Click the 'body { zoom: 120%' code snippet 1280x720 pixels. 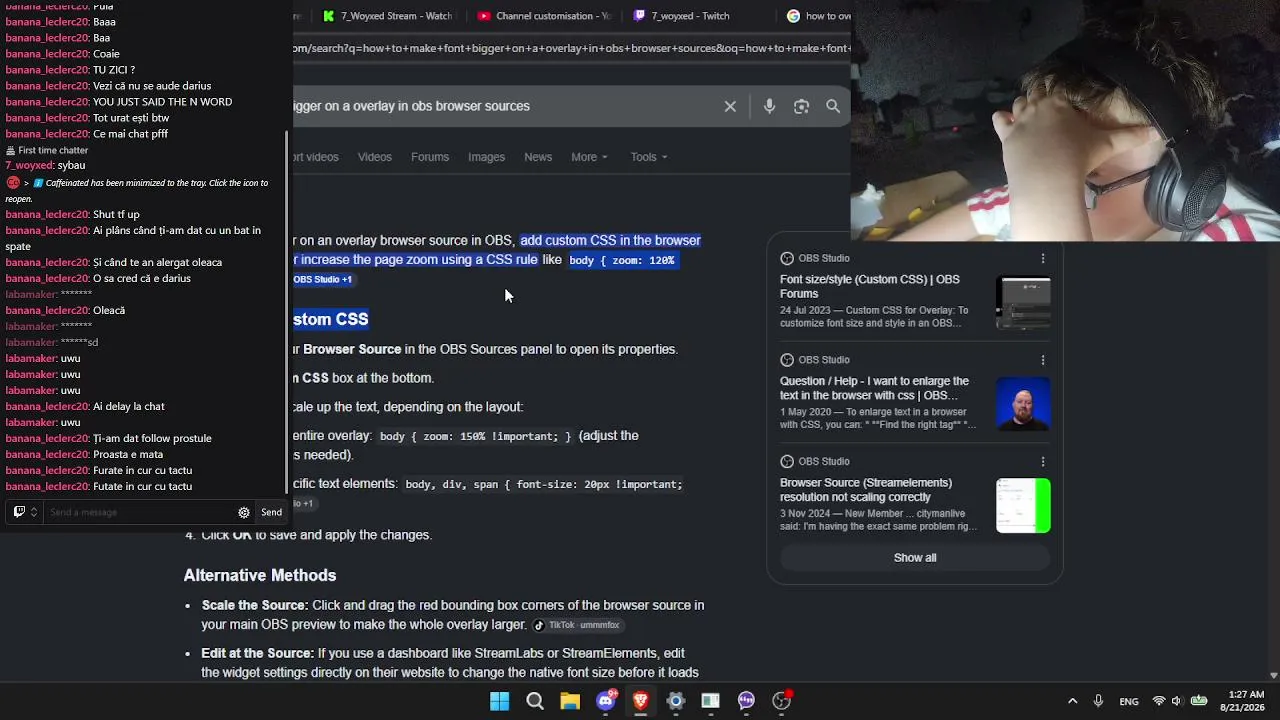click(x=622, y=260)
